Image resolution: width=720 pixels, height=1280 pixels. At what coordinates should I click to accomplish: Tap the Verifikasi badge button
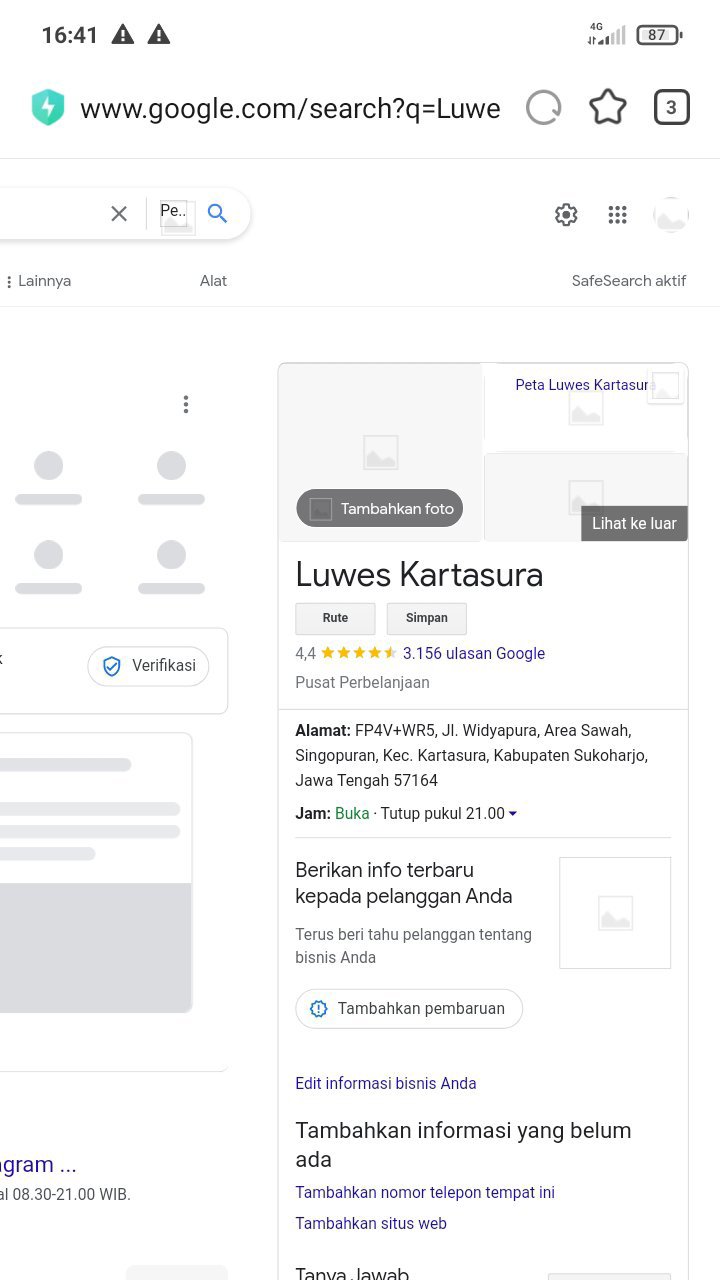pyautogui.click(x=148, y=666)
